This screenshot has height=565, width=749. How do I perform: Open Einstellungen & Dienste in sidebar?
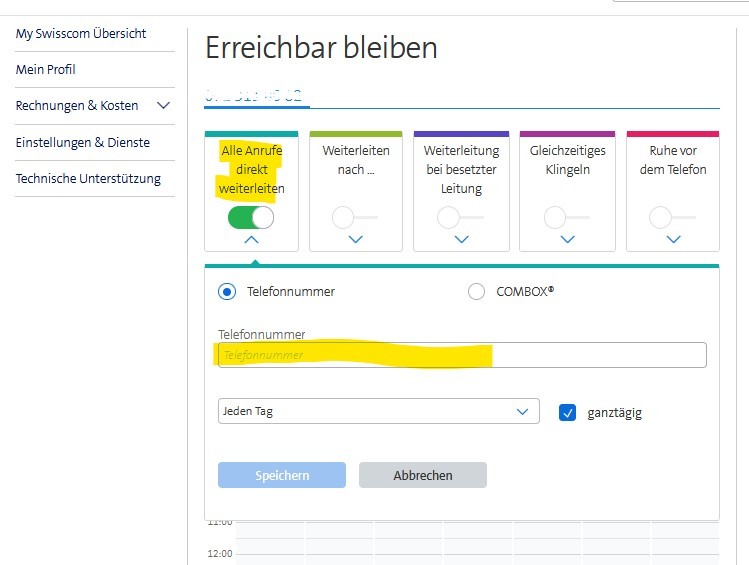[83, 142]
